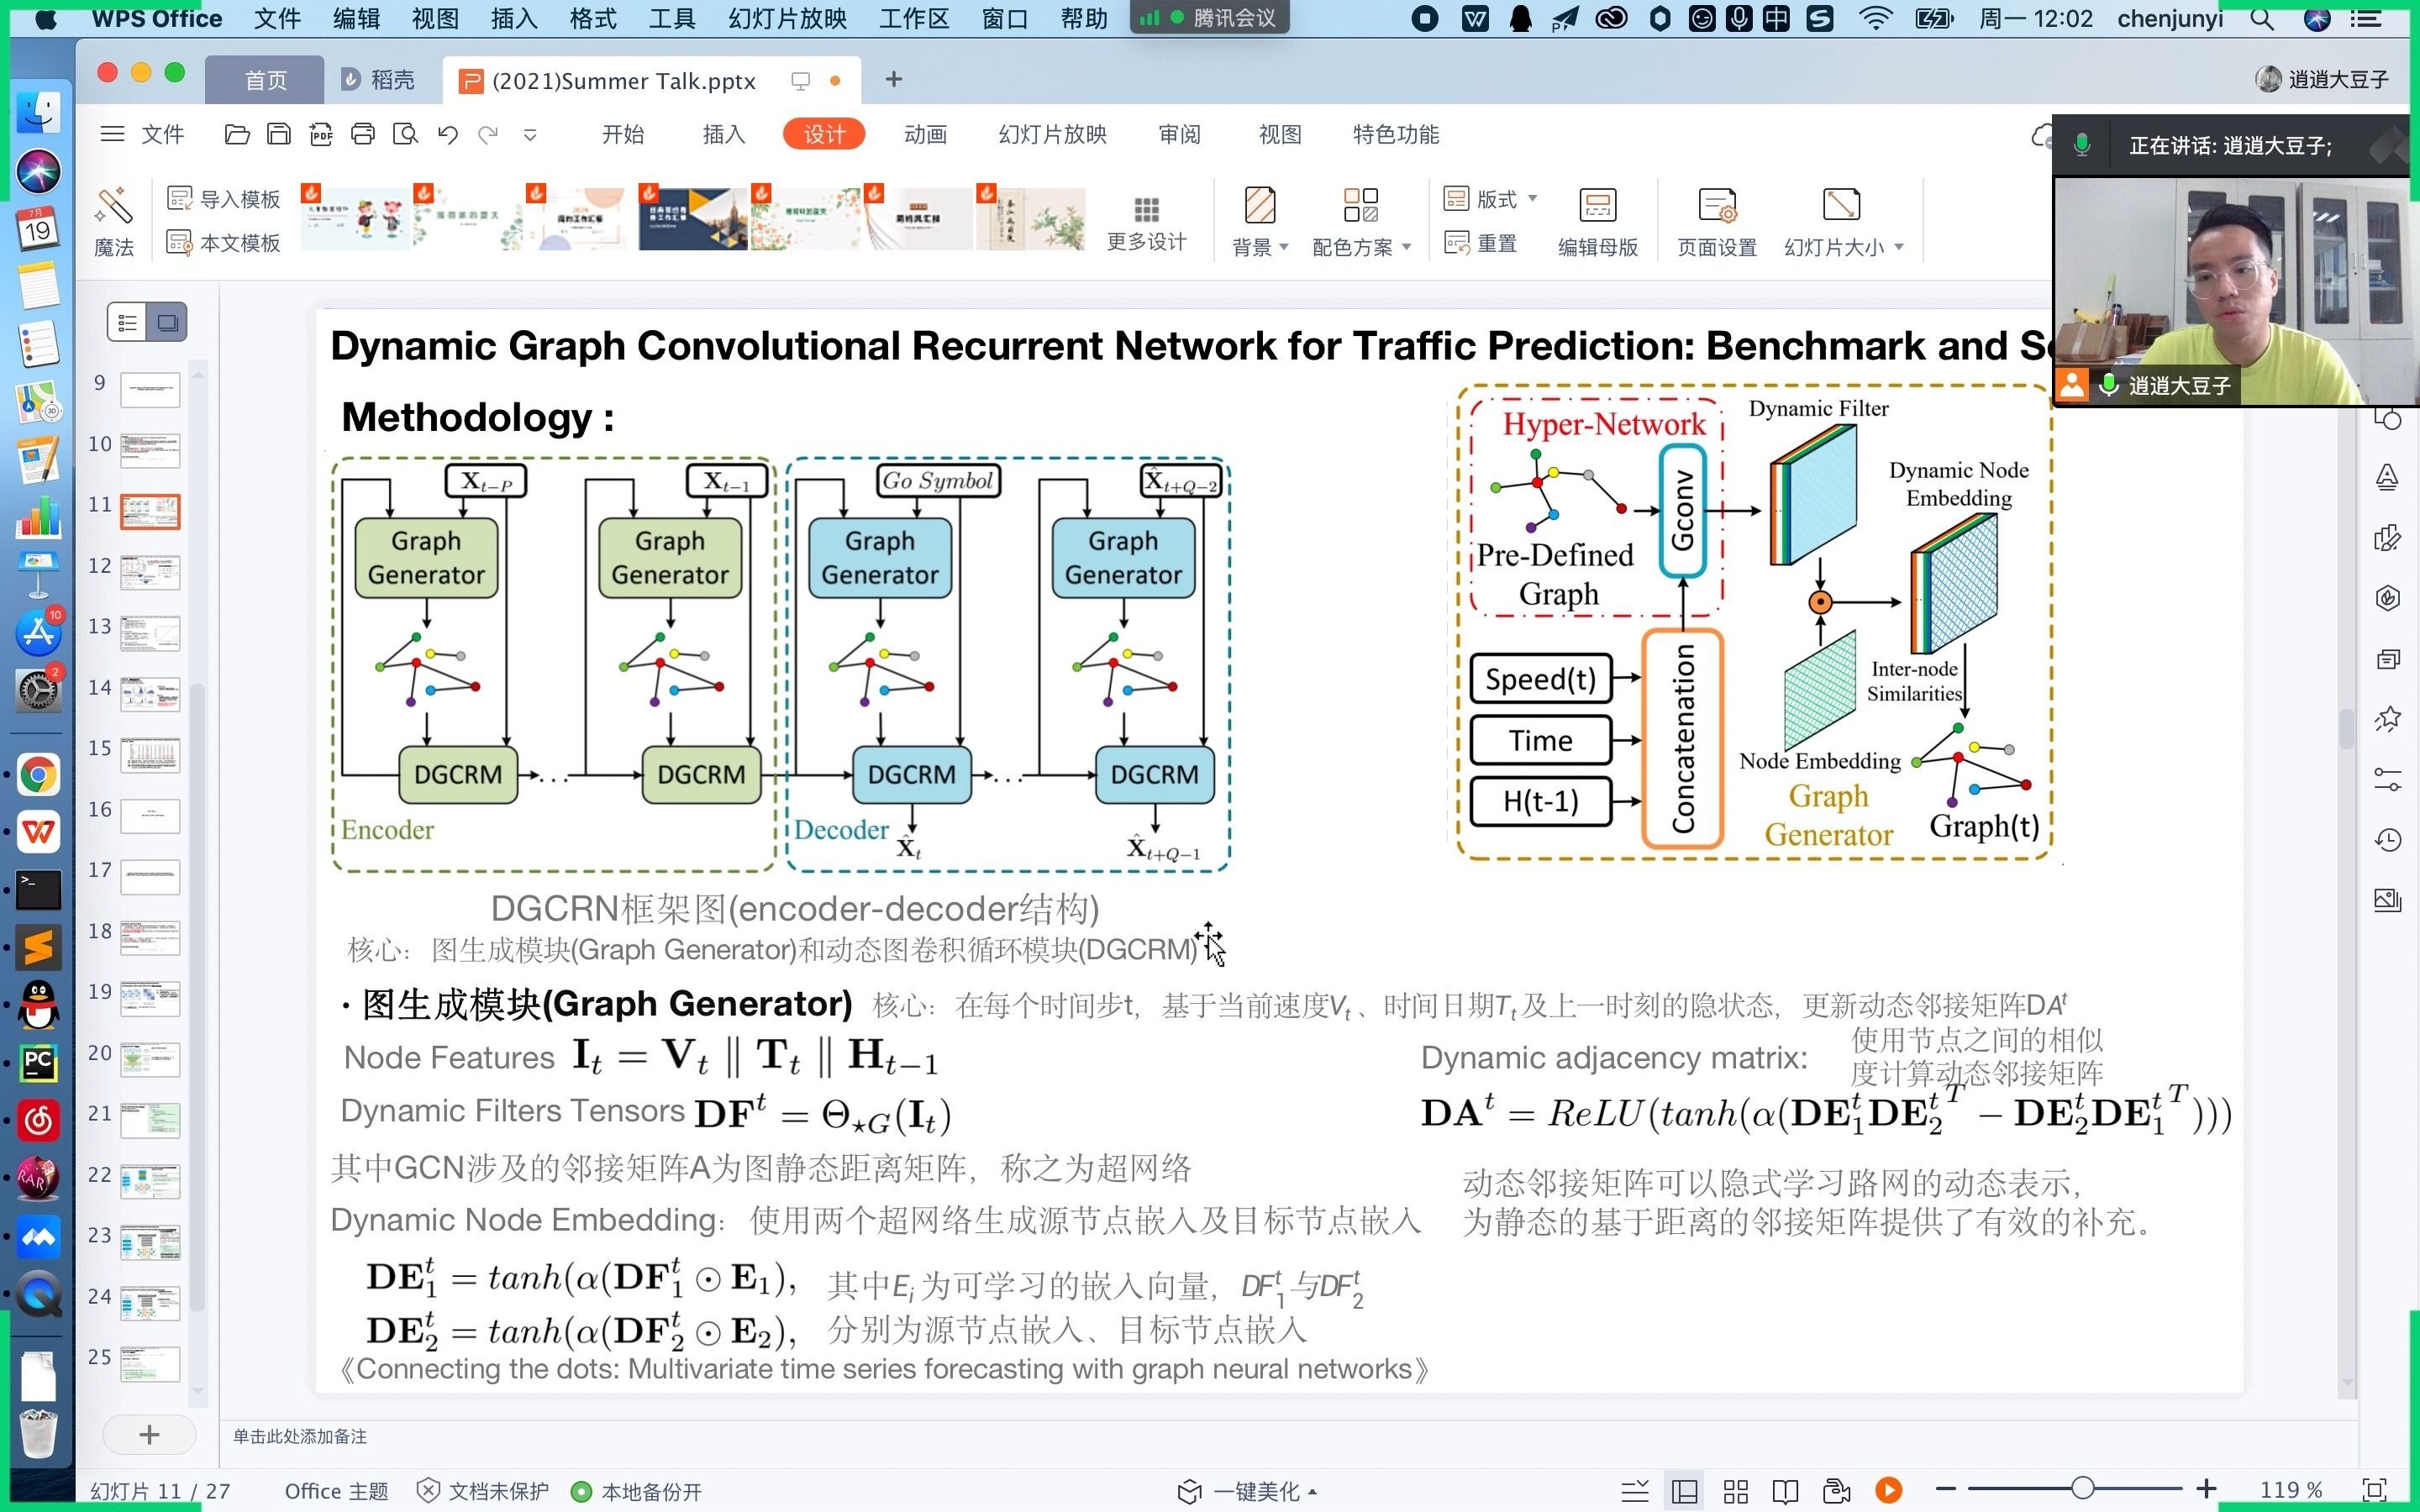2420x1512 pixels.
Task: Switch to Docer (稻壳) tab
Action: pos(378,80)
